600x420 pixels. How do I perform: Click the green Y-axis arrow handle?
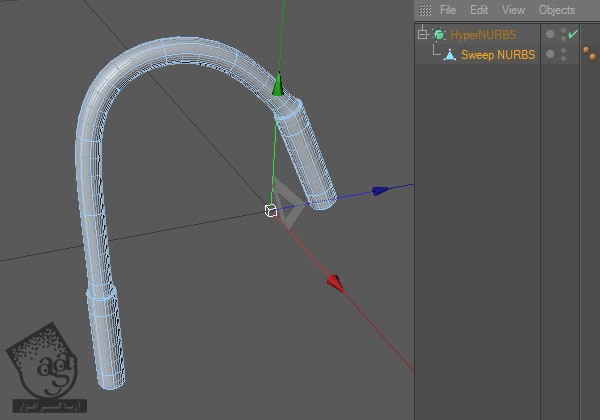click(278, 87)
